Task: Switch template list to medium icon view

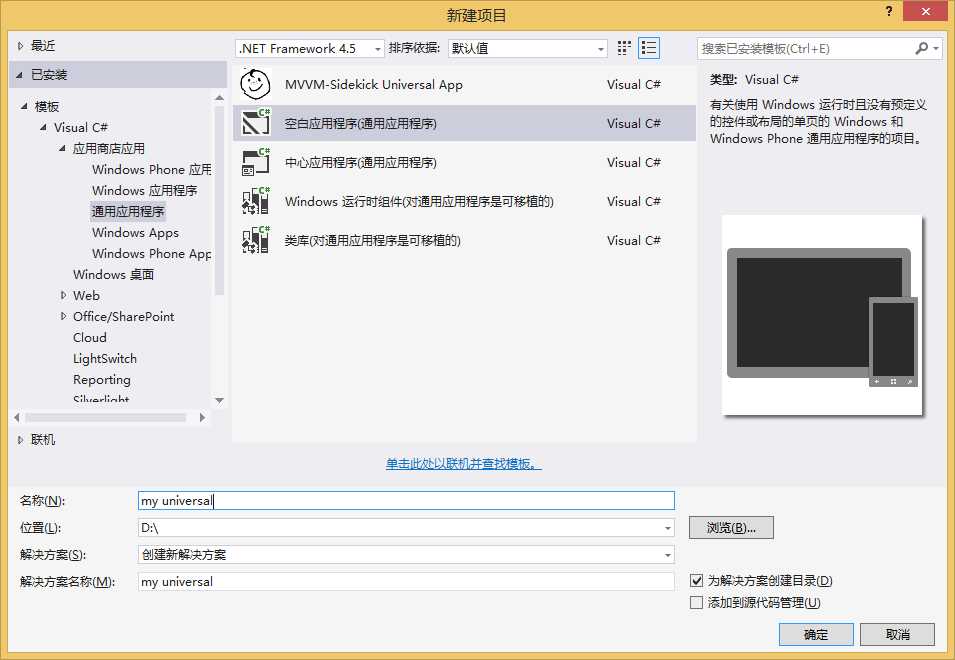Action: pyautogui.click(x=623, y=47)
